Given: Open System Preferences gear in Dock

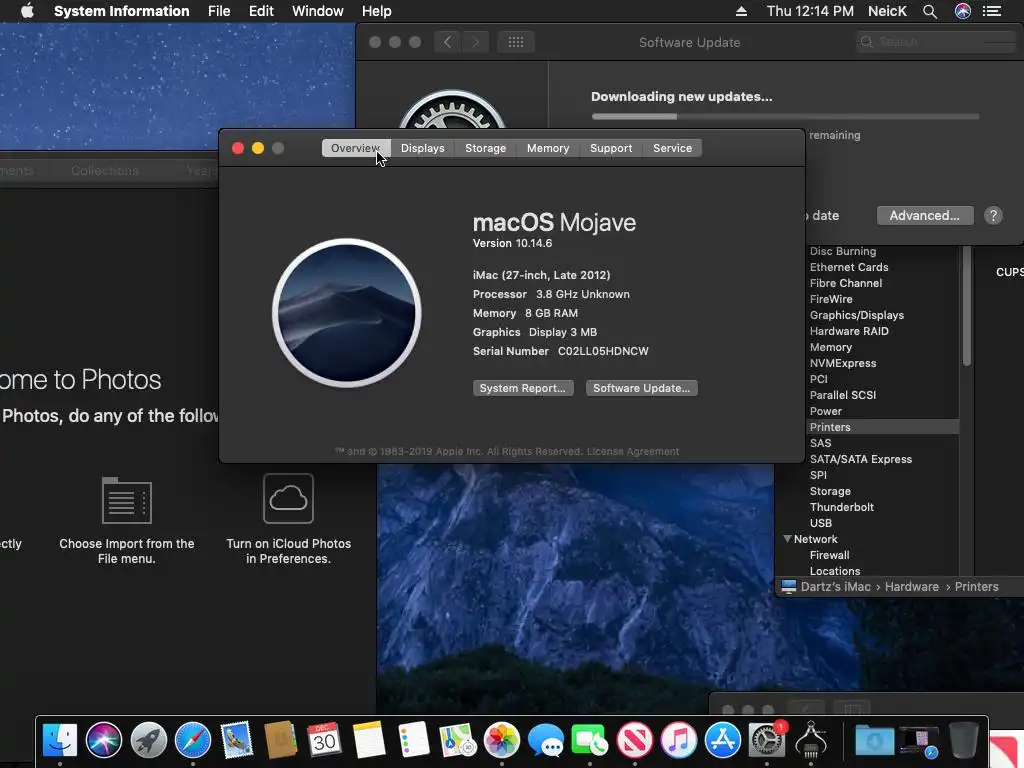Looking at the screenshot, I should coord(767,740).
